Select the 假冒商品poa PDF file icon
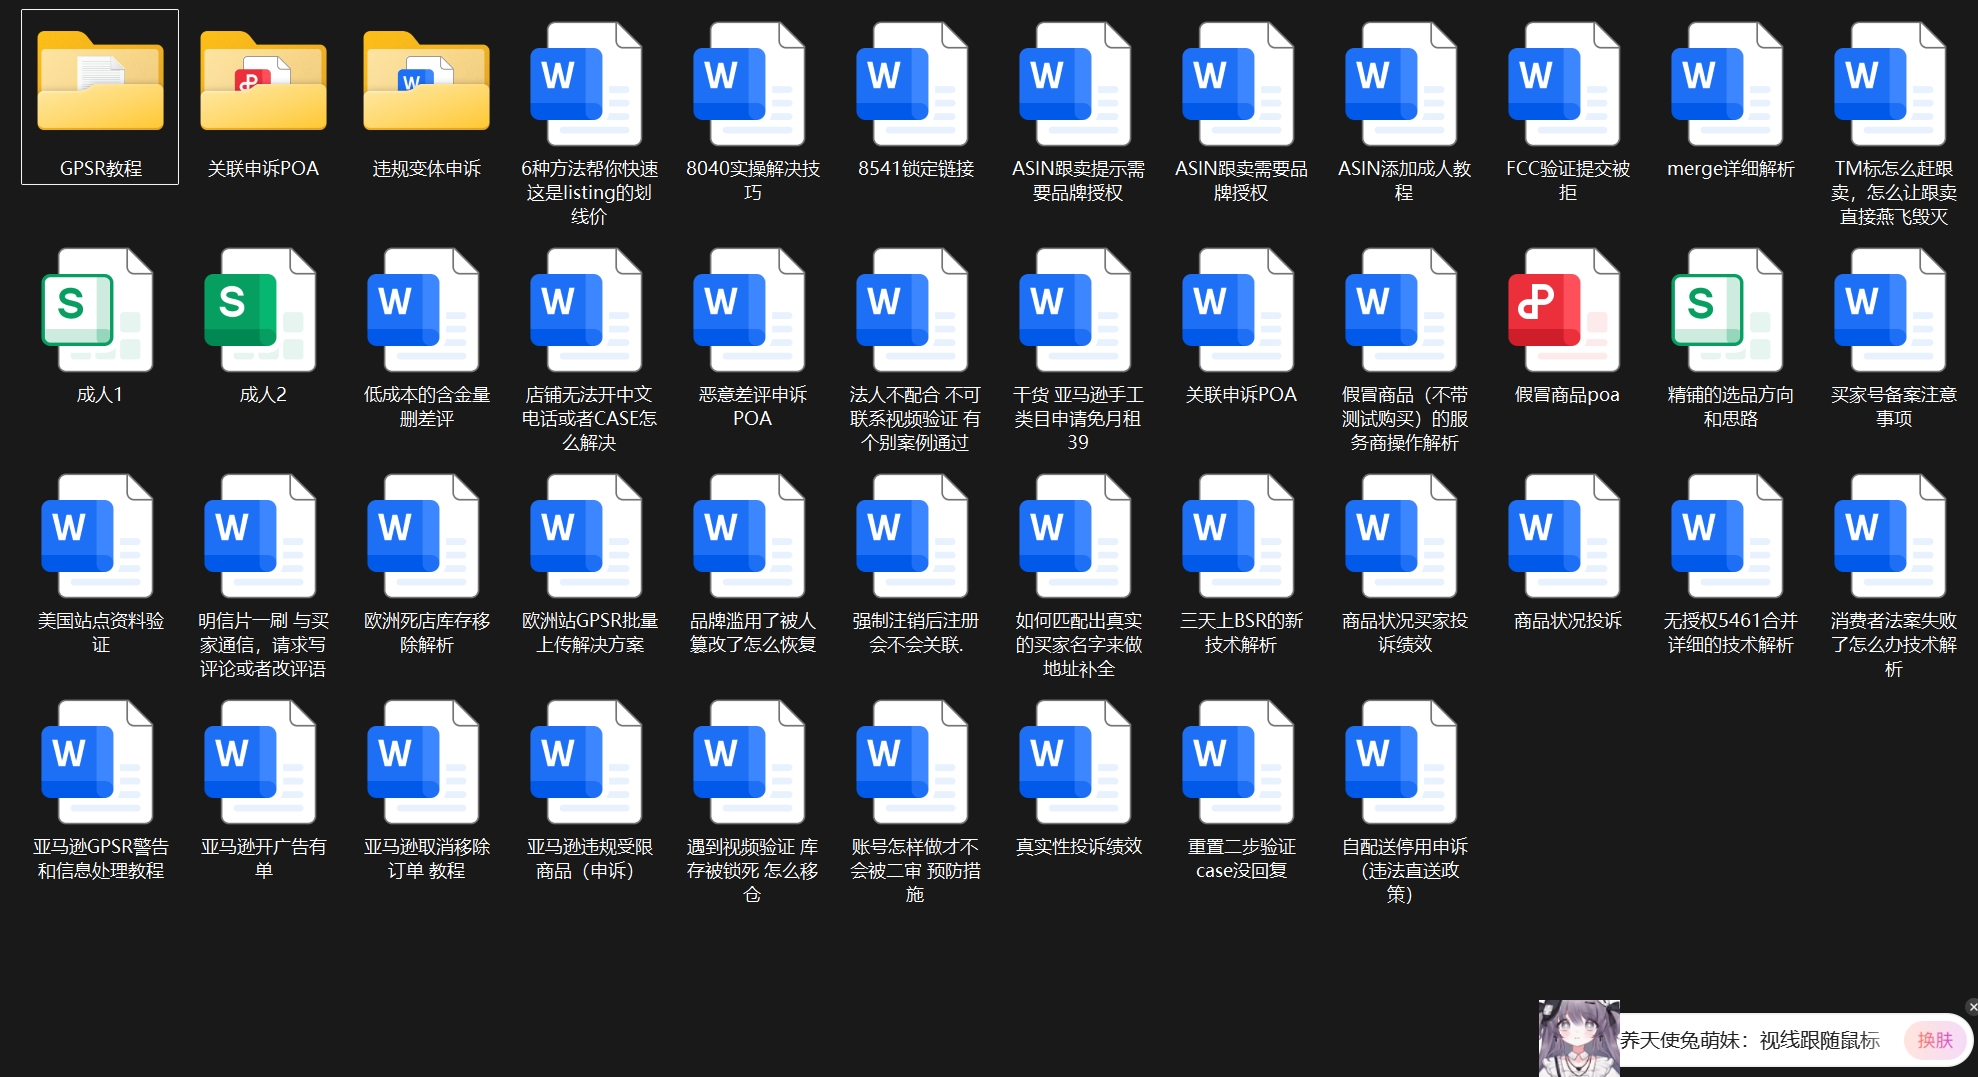Image resolution: width=1978 pixels, height=1077 pixels. point(1567,310)
